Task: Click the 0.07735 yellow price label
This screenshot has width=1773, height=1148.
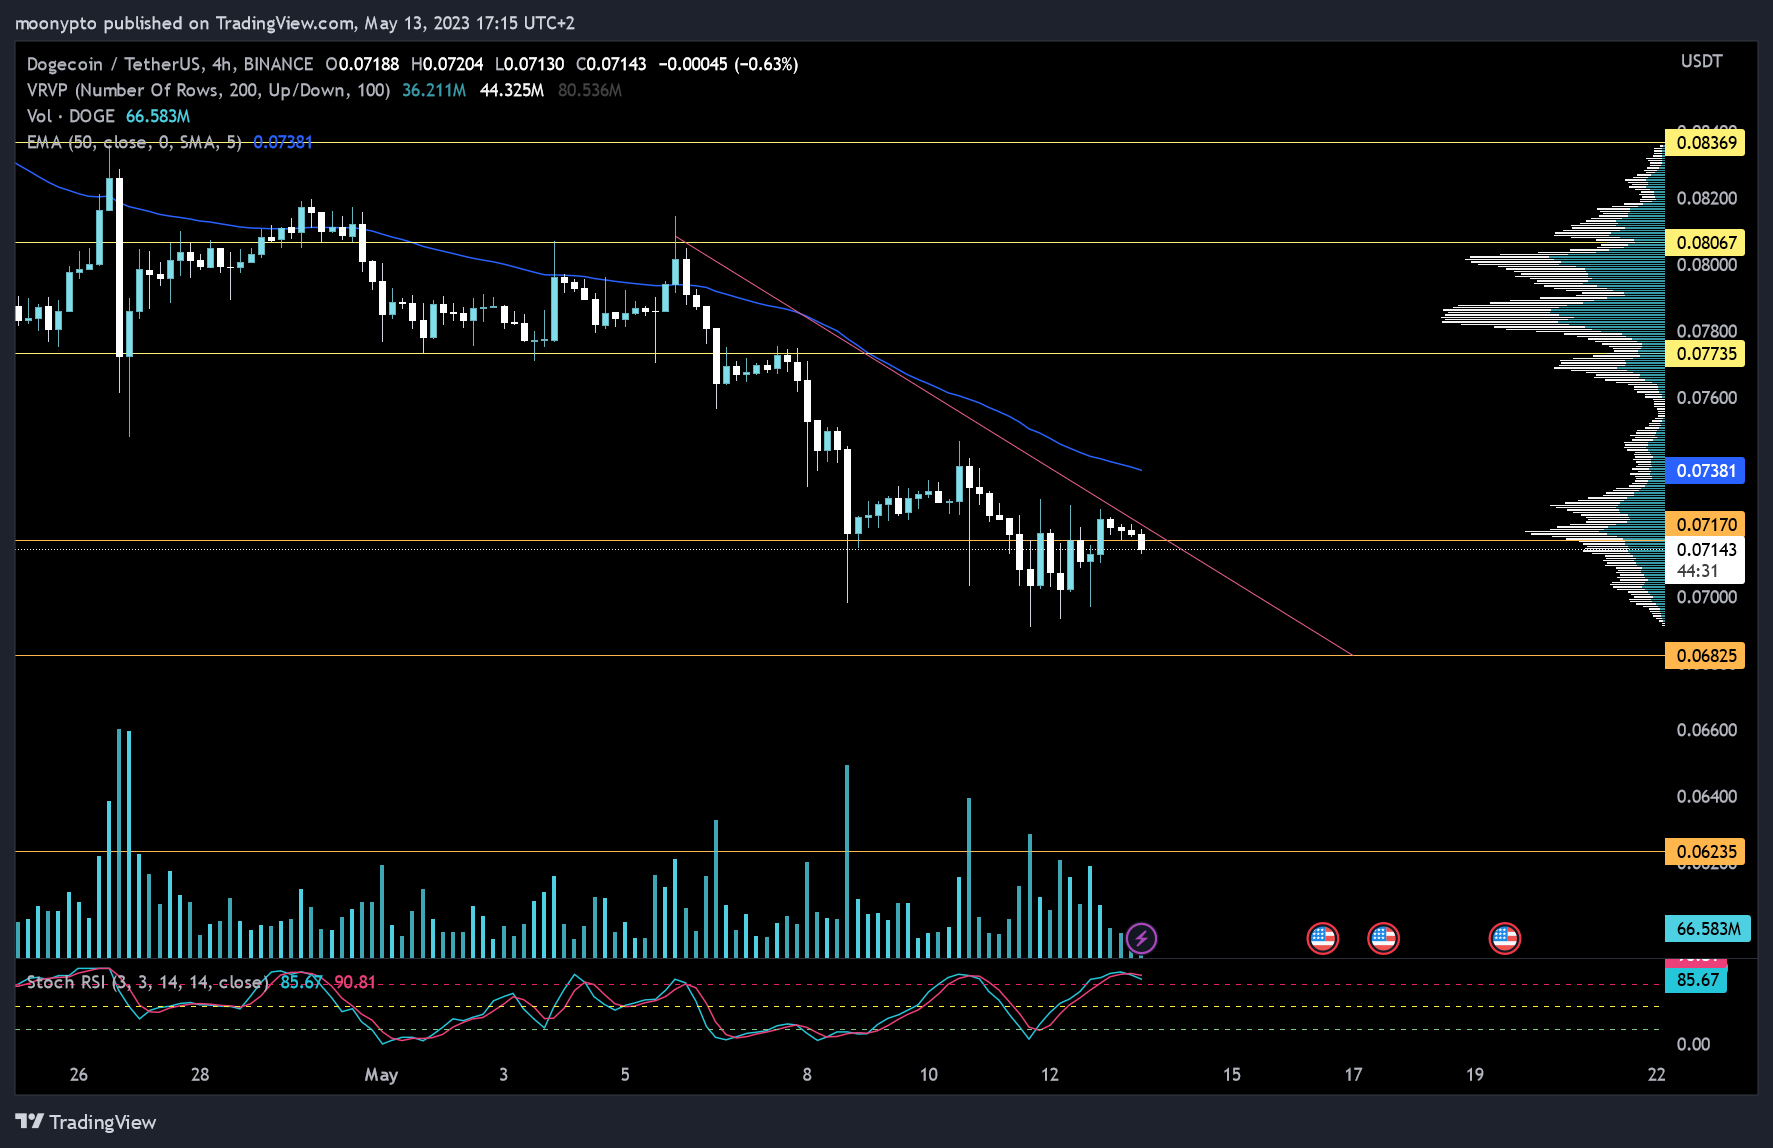Action: pos(1705,353)
